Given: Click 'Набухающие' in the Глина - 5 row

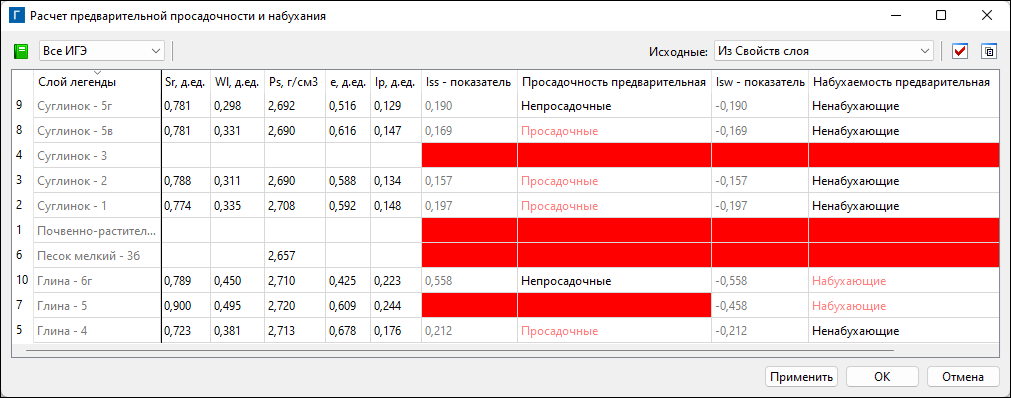Looking at the screenshot, I should click(x=849, y=306).
